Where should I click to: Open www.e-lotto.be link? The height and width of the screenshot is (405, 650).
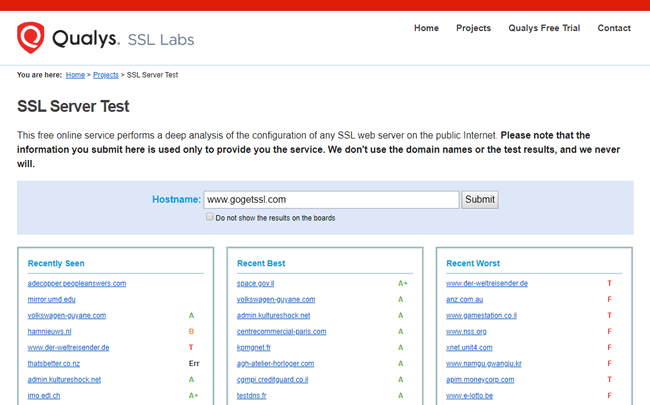(470, 396)
